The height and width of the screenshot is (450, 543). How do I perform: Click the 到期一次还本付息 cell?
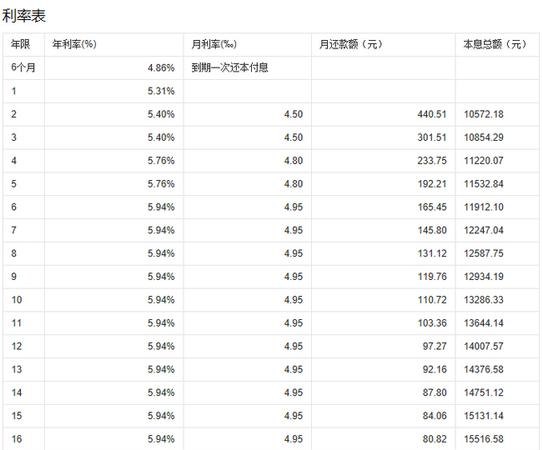coord(230,68)
